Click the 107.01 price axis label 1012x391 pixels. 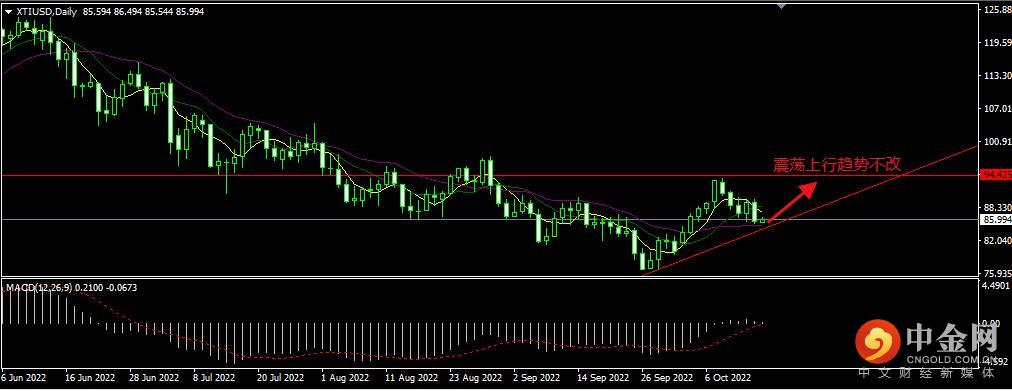point(997,109)
